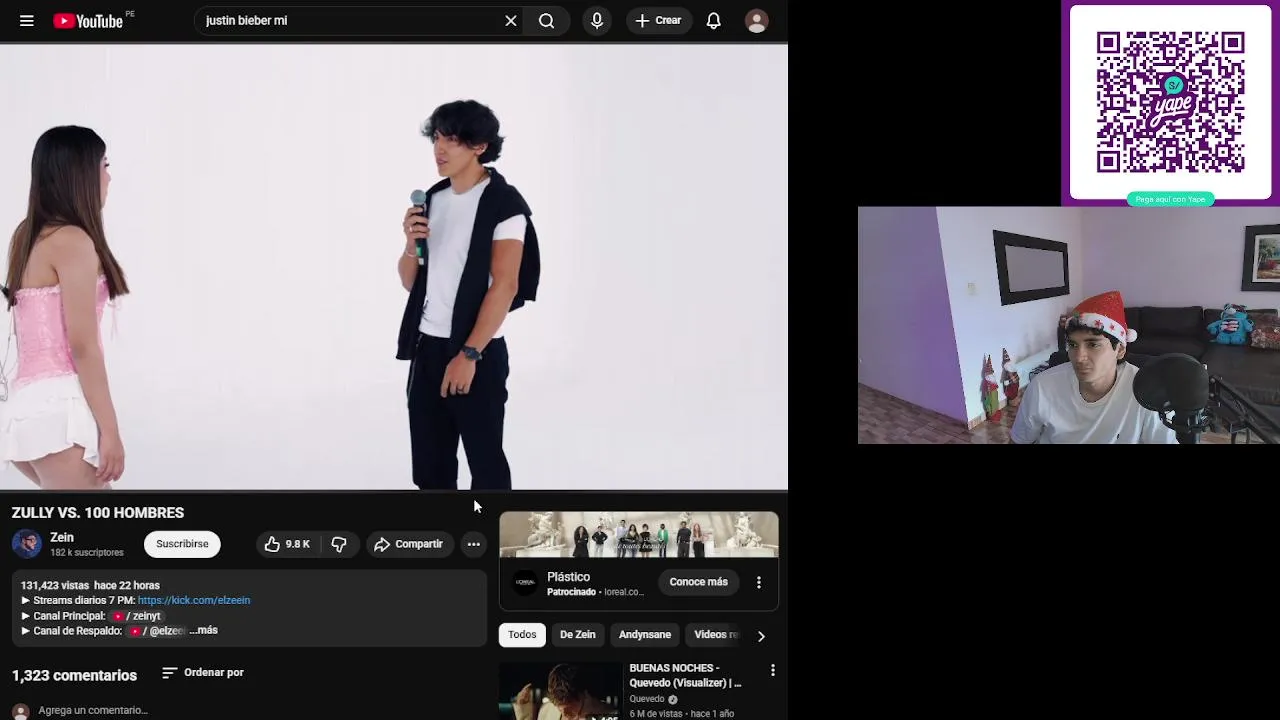Select the Andynsane filter chip

645,635
